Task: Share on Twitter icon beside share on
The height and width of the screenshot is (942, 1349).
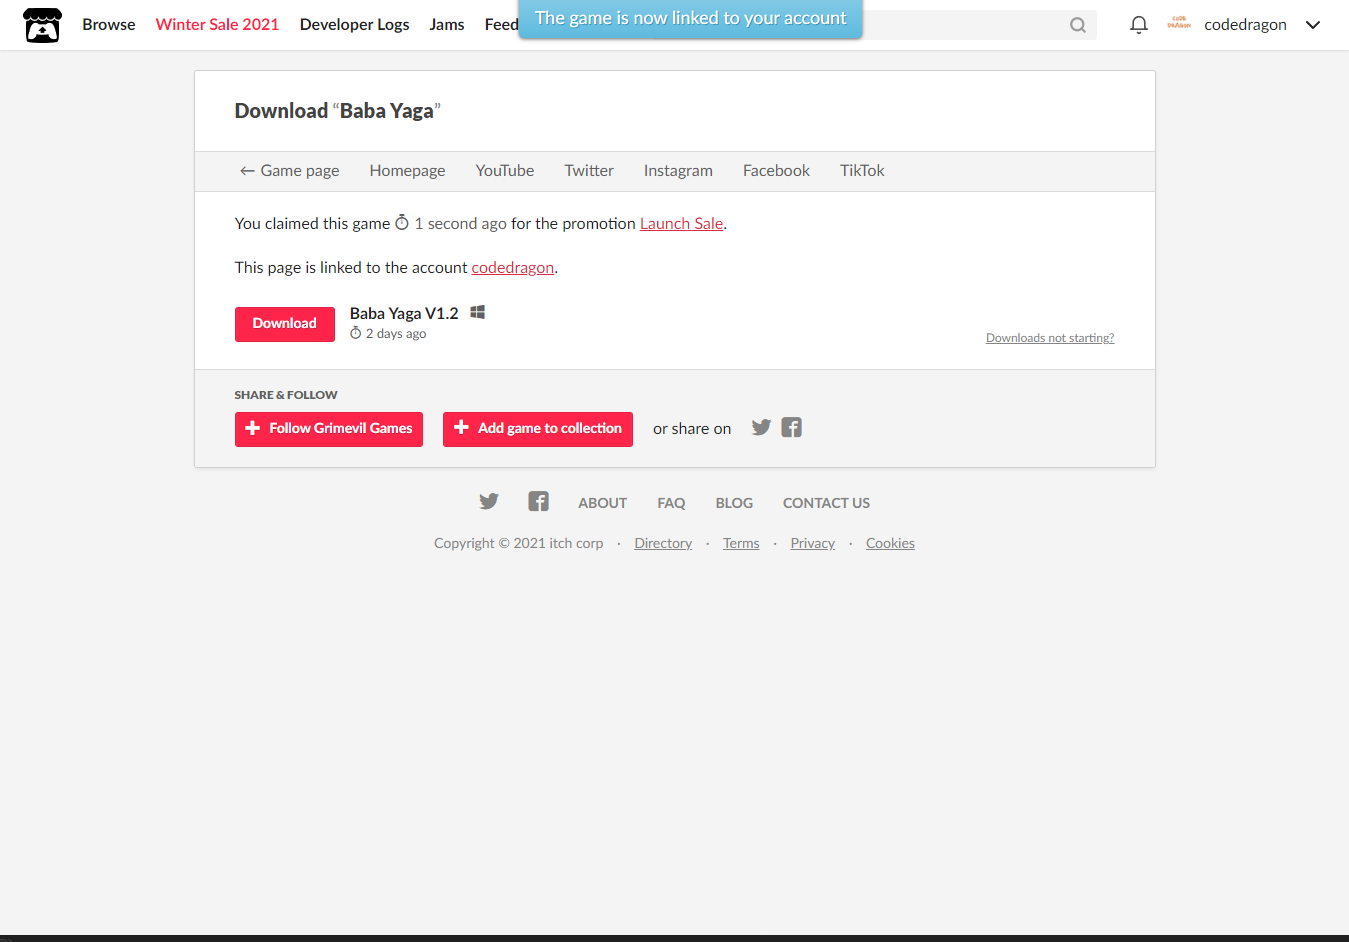Action: click(761, 428)
